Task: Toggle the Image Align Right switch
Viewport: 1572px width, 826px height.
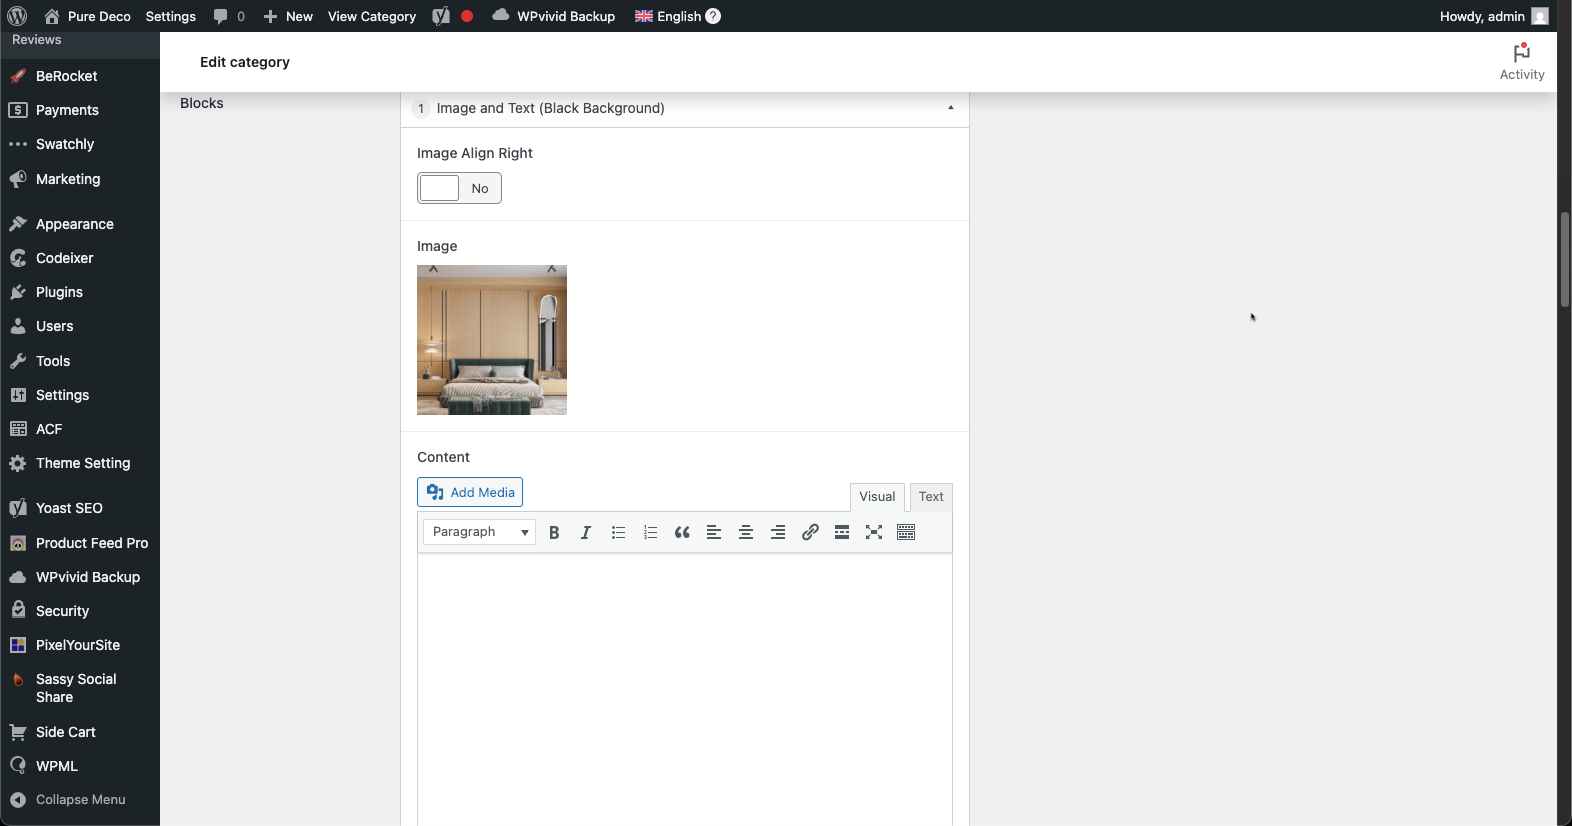Action: [459, 188]
